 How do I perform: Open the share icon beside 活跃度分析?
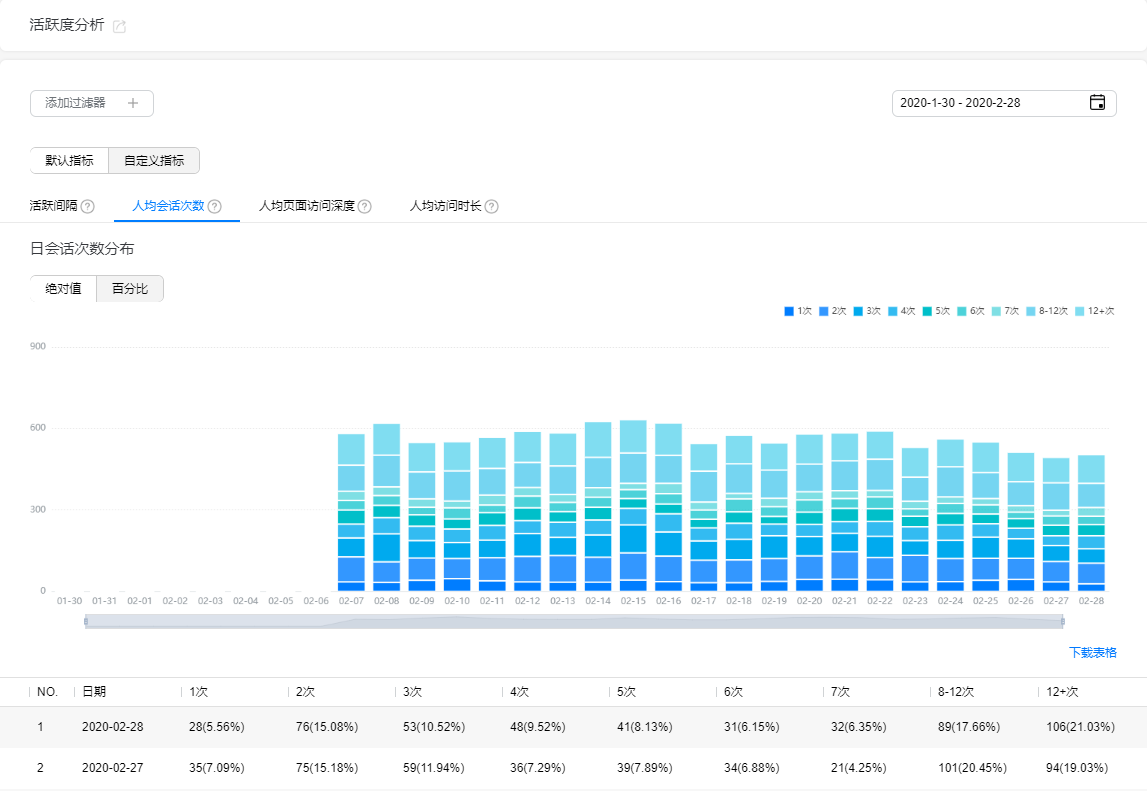pyautogui.click(x=119, y=26)
